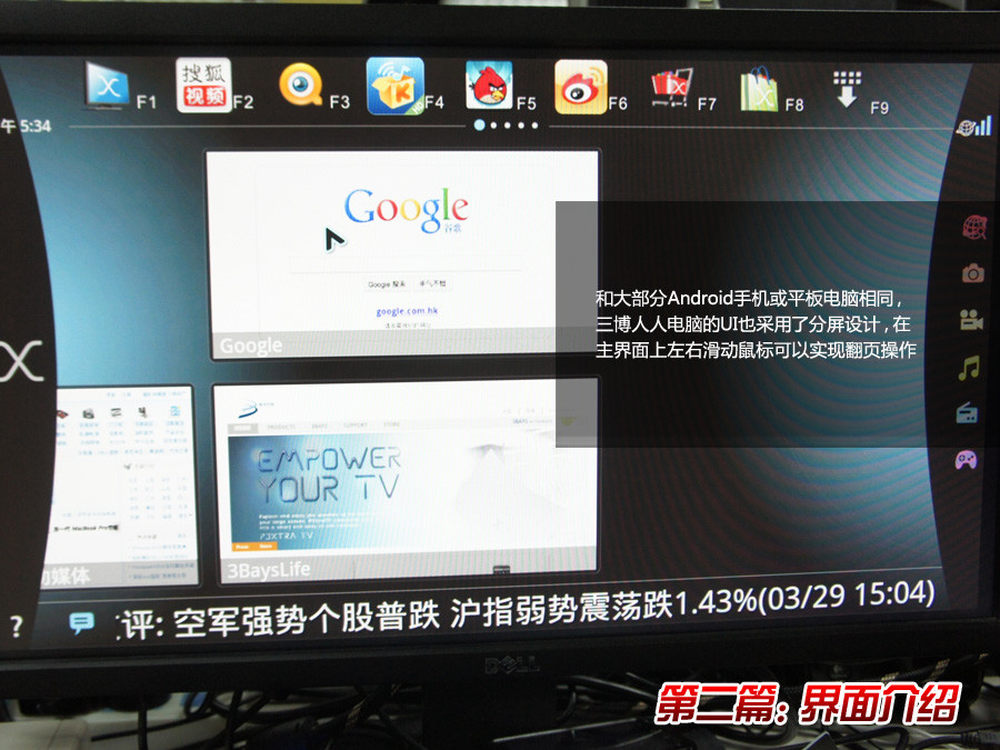Start Angry Birds at F5
Screen dimensions: 1000x750
click(x=489, y=85)
